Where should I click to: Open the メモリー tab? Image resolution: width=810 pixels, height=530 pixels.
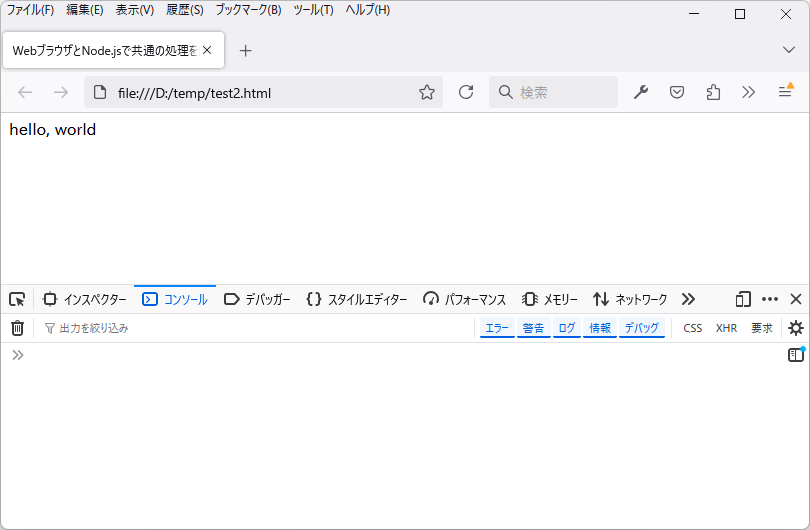point(549,299)
